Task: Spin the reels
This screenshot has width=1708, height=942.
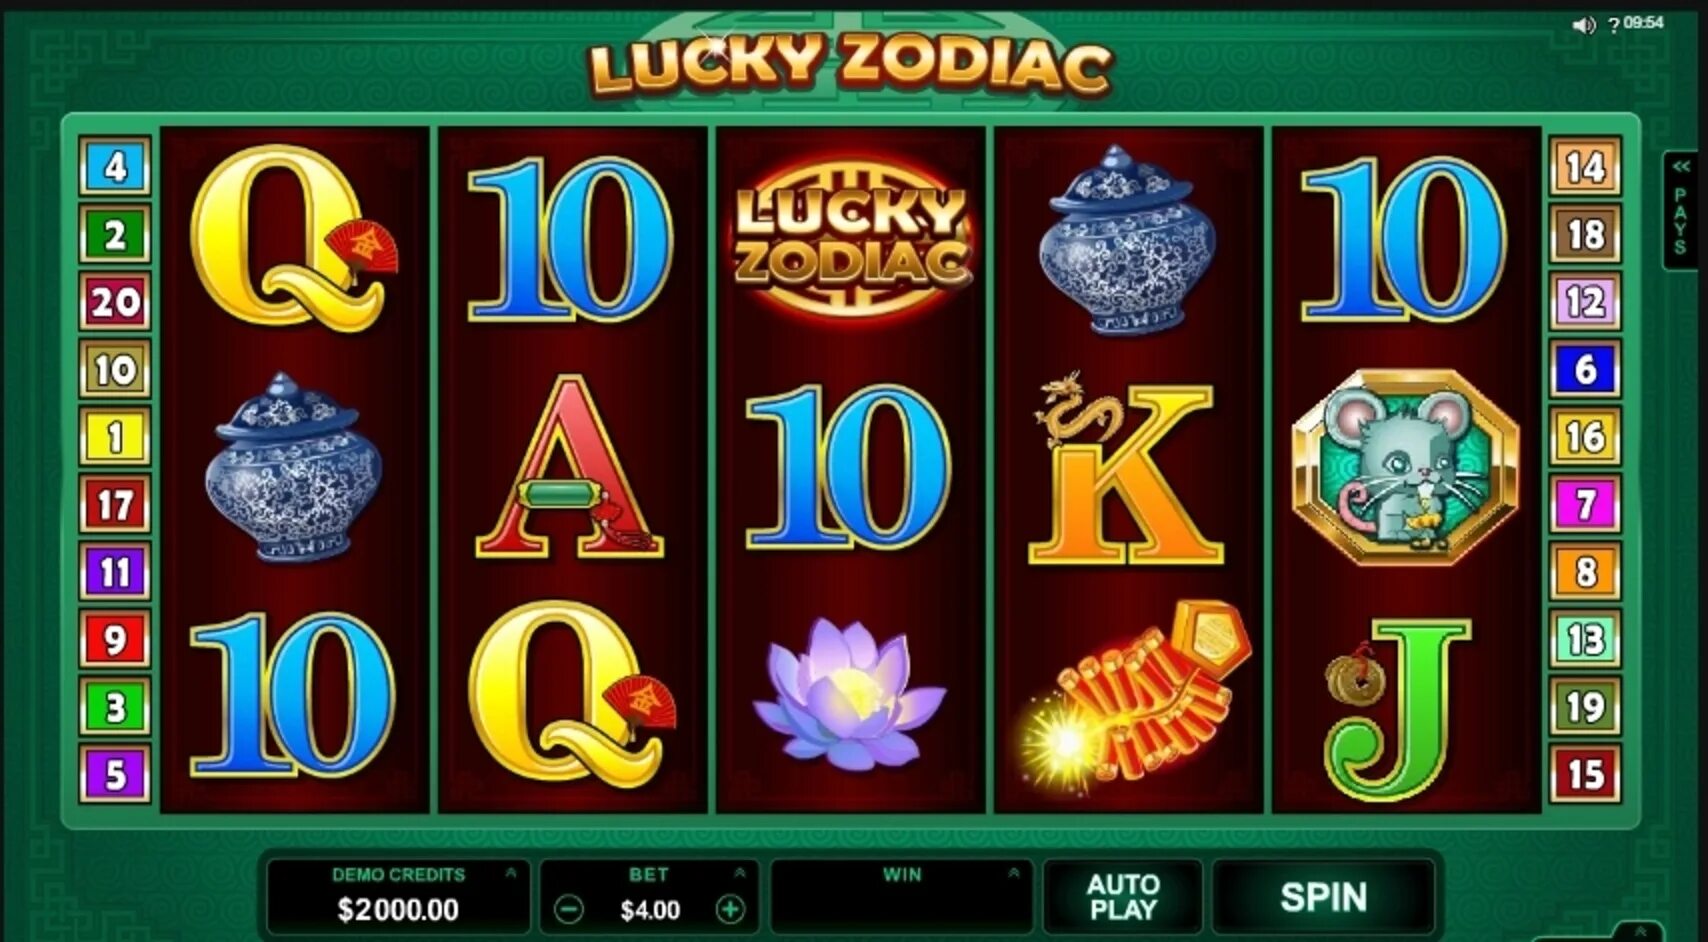Action: (x=1323, y=897)
